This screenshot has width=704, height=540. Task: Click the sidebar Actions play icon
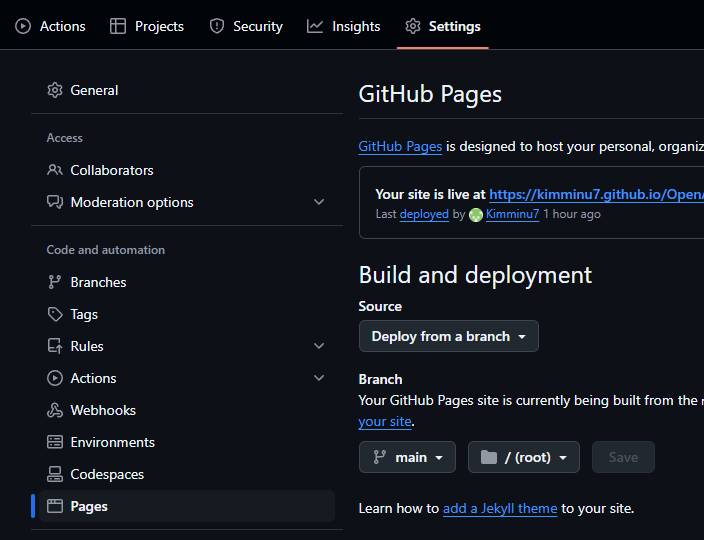55,378
